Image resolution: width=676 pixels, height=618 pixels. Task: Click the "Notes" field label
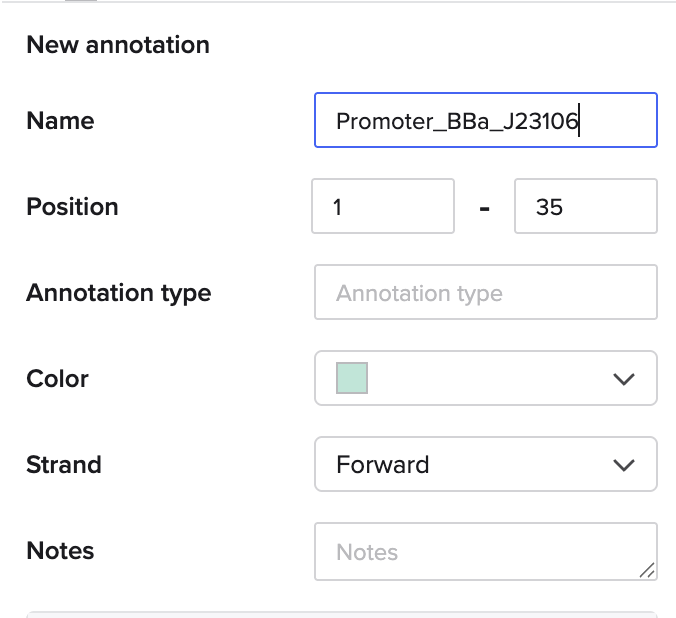[x=60, y=551]
